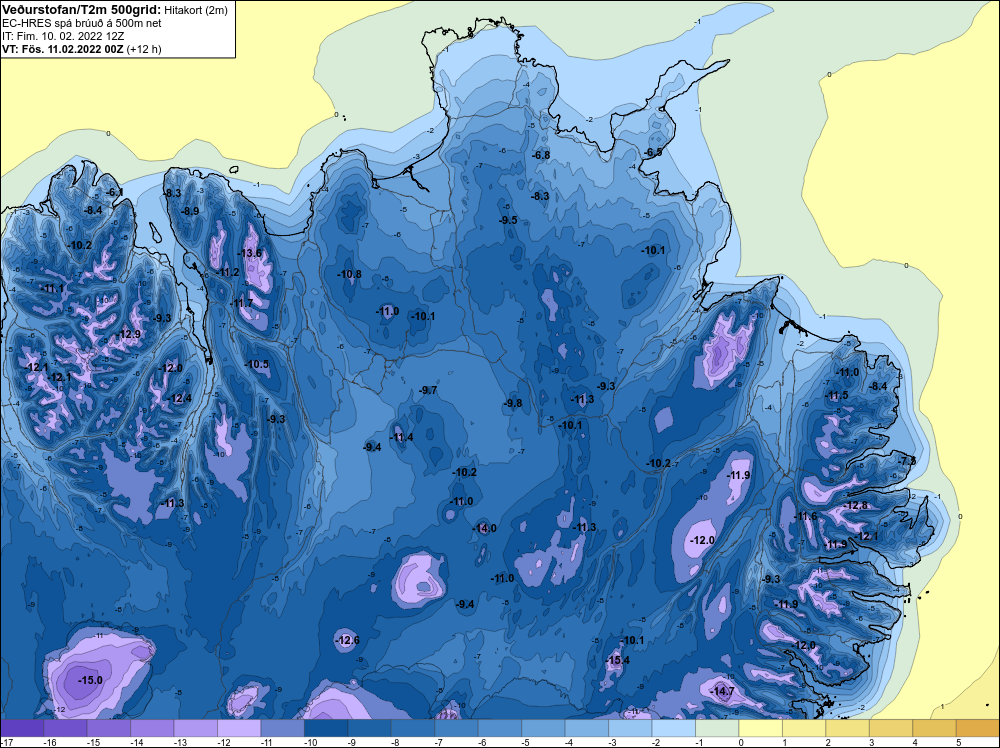Click the -14.0 temperature value
The width and height of the screenshot is (1000, 748).
[x=484, y=528]
